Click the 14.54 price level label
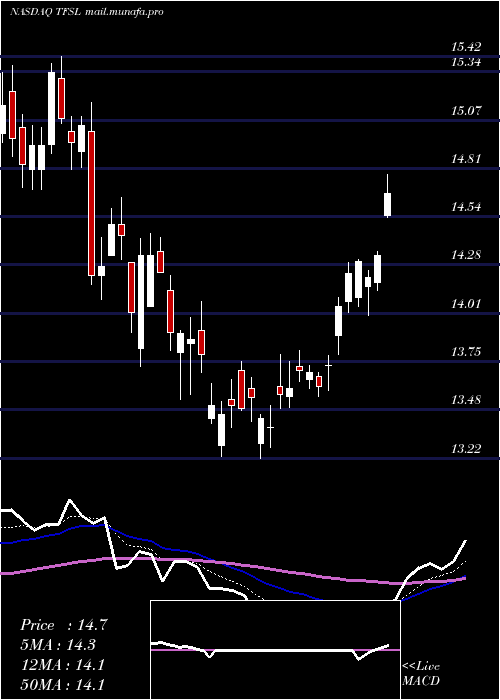This screenshot has width=500, height=700. [466, 207]
